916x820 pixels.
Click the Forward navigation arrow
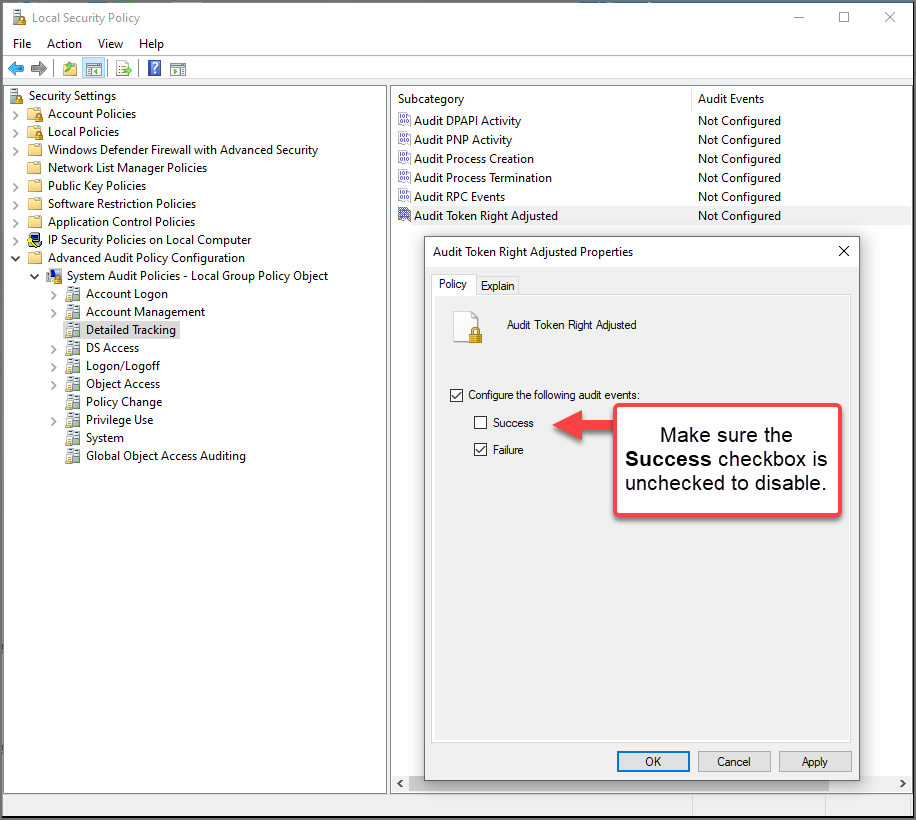click(x=41, y=68)
